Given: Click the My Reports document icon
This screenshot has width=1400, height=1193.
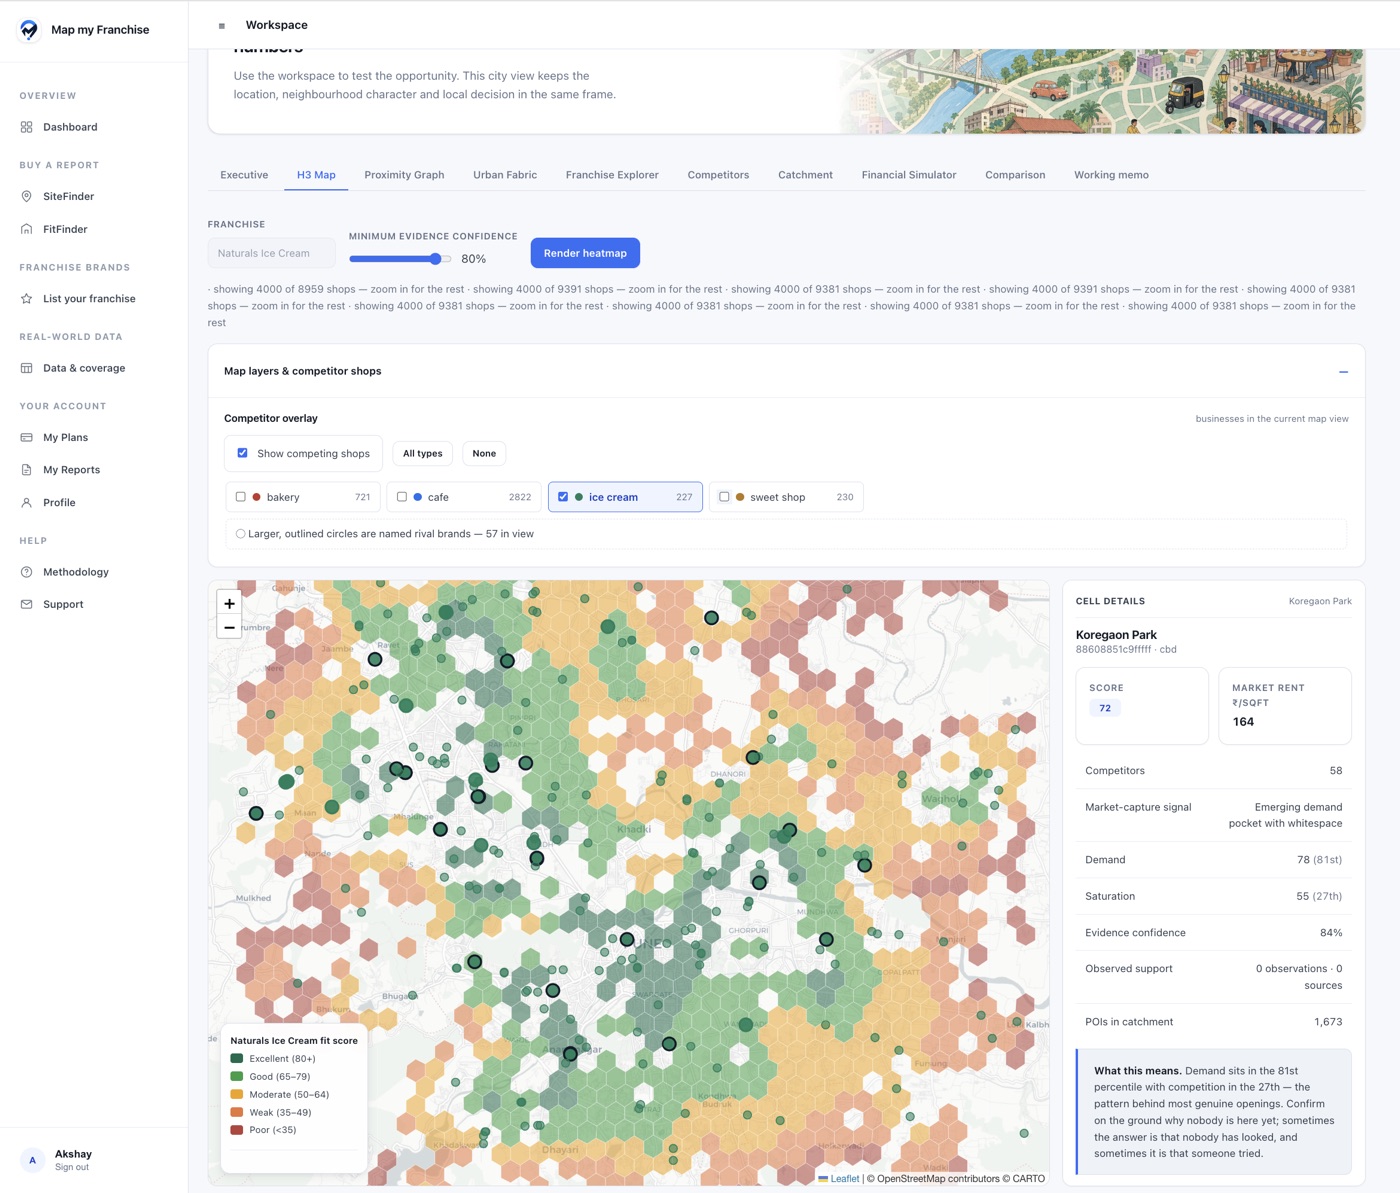Looking at the screenshot, I should pyautogui.click(x=27, y=470).
